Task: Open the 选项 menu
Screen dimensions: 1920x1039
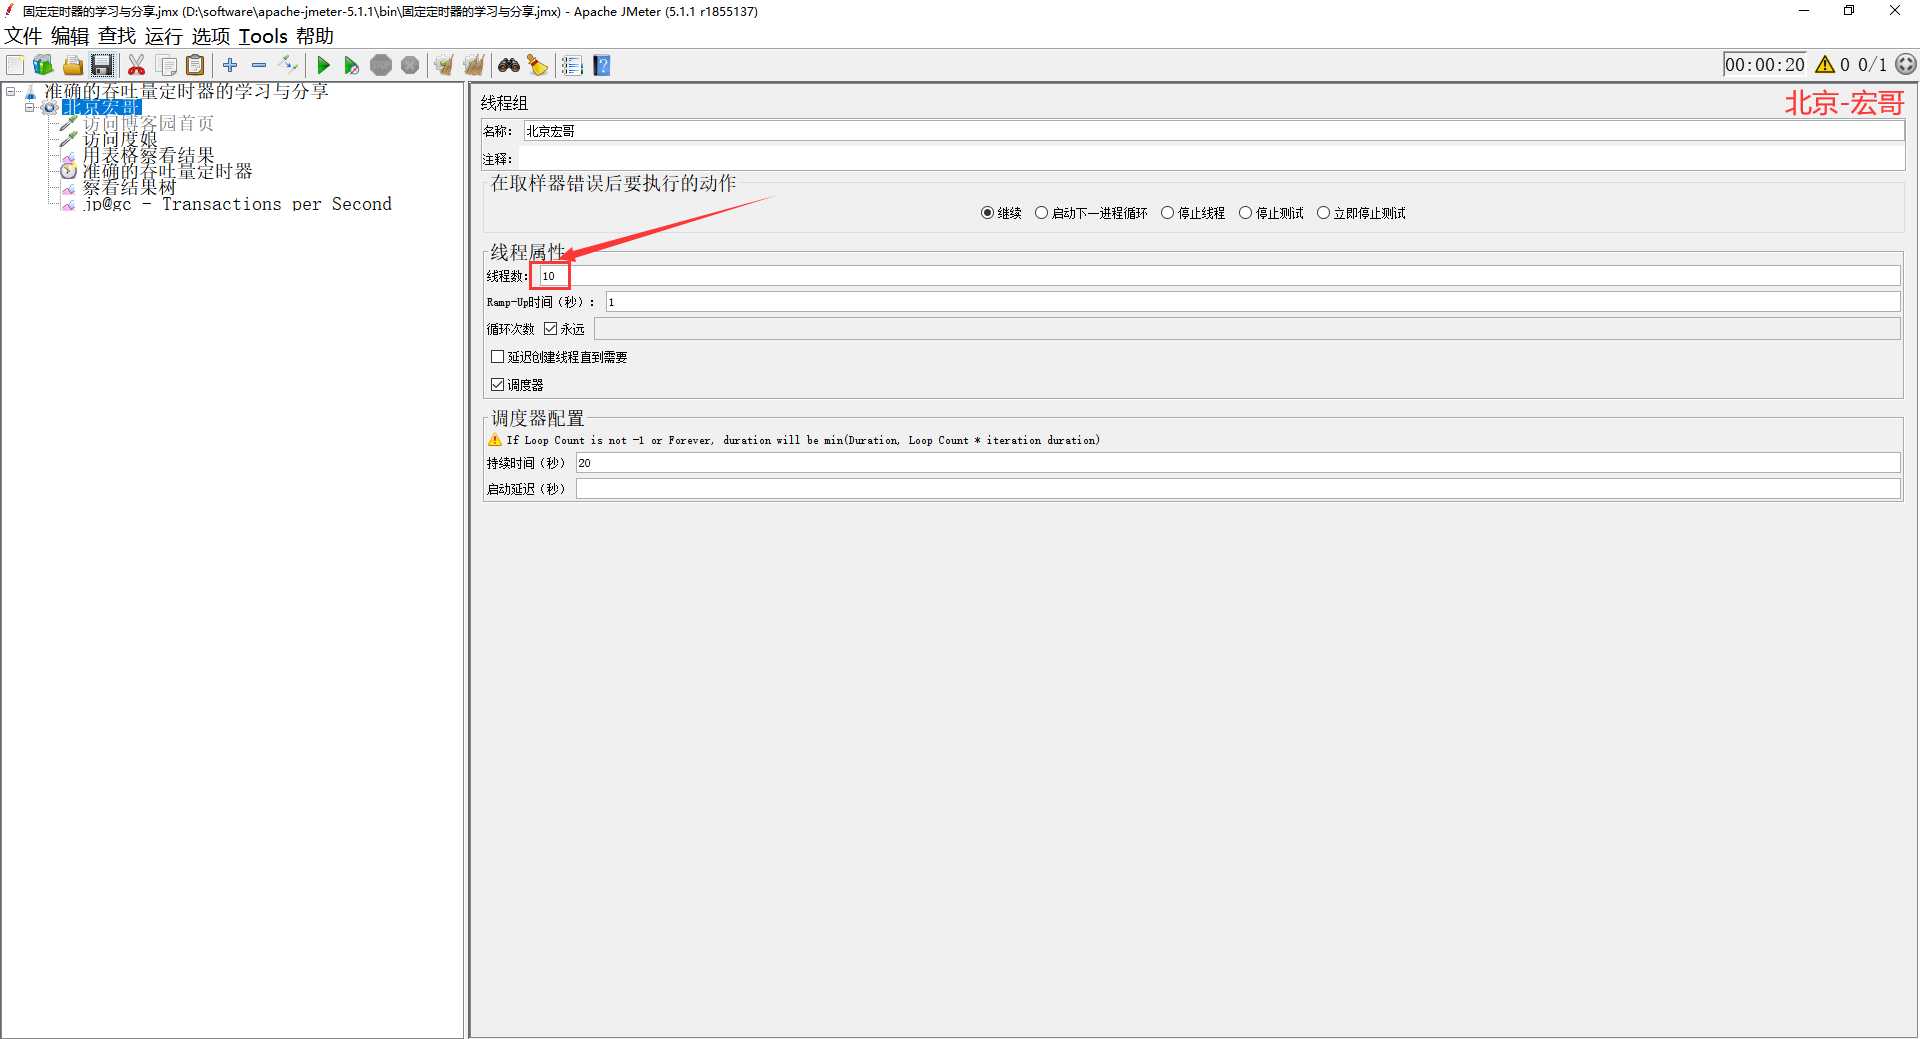Action: point(211,36)
